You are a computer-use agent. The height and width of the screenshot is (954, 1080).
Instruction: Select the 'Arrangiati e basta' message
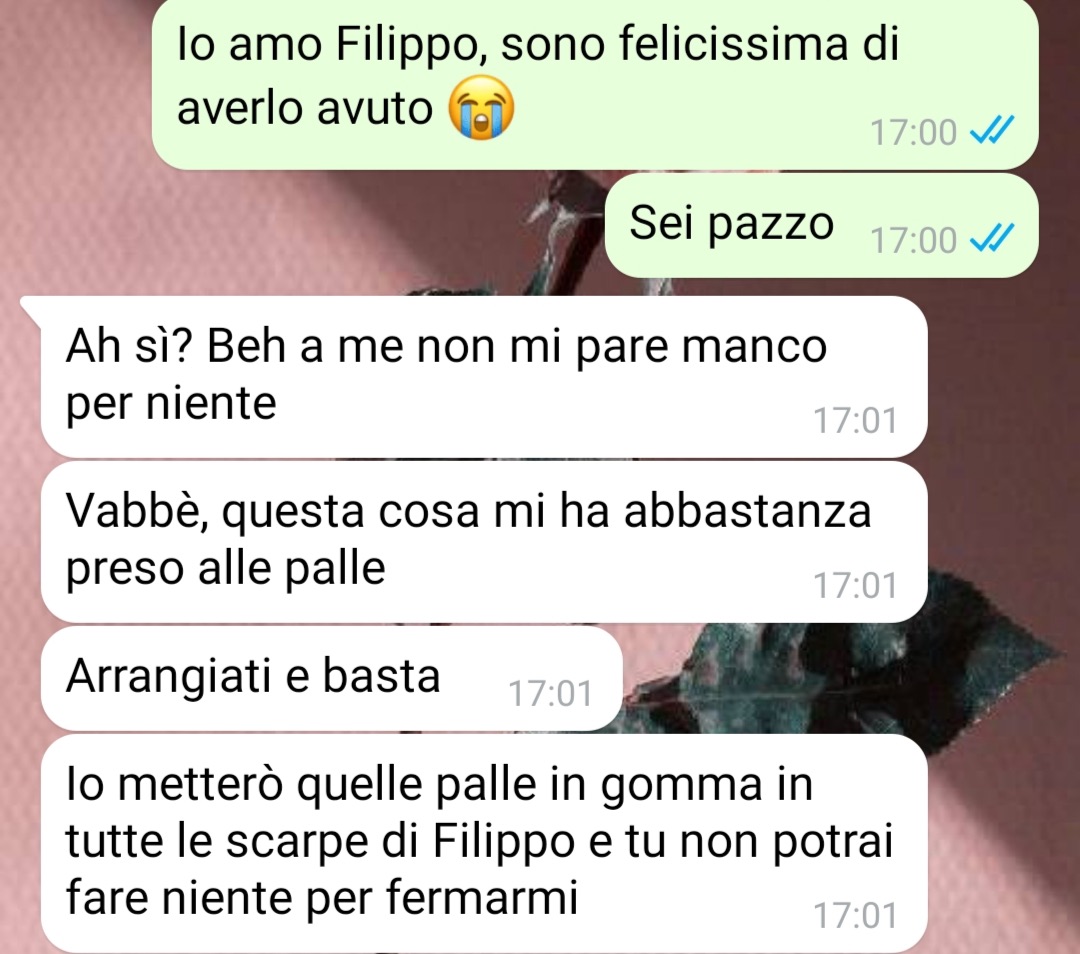(x=332, y=678)
